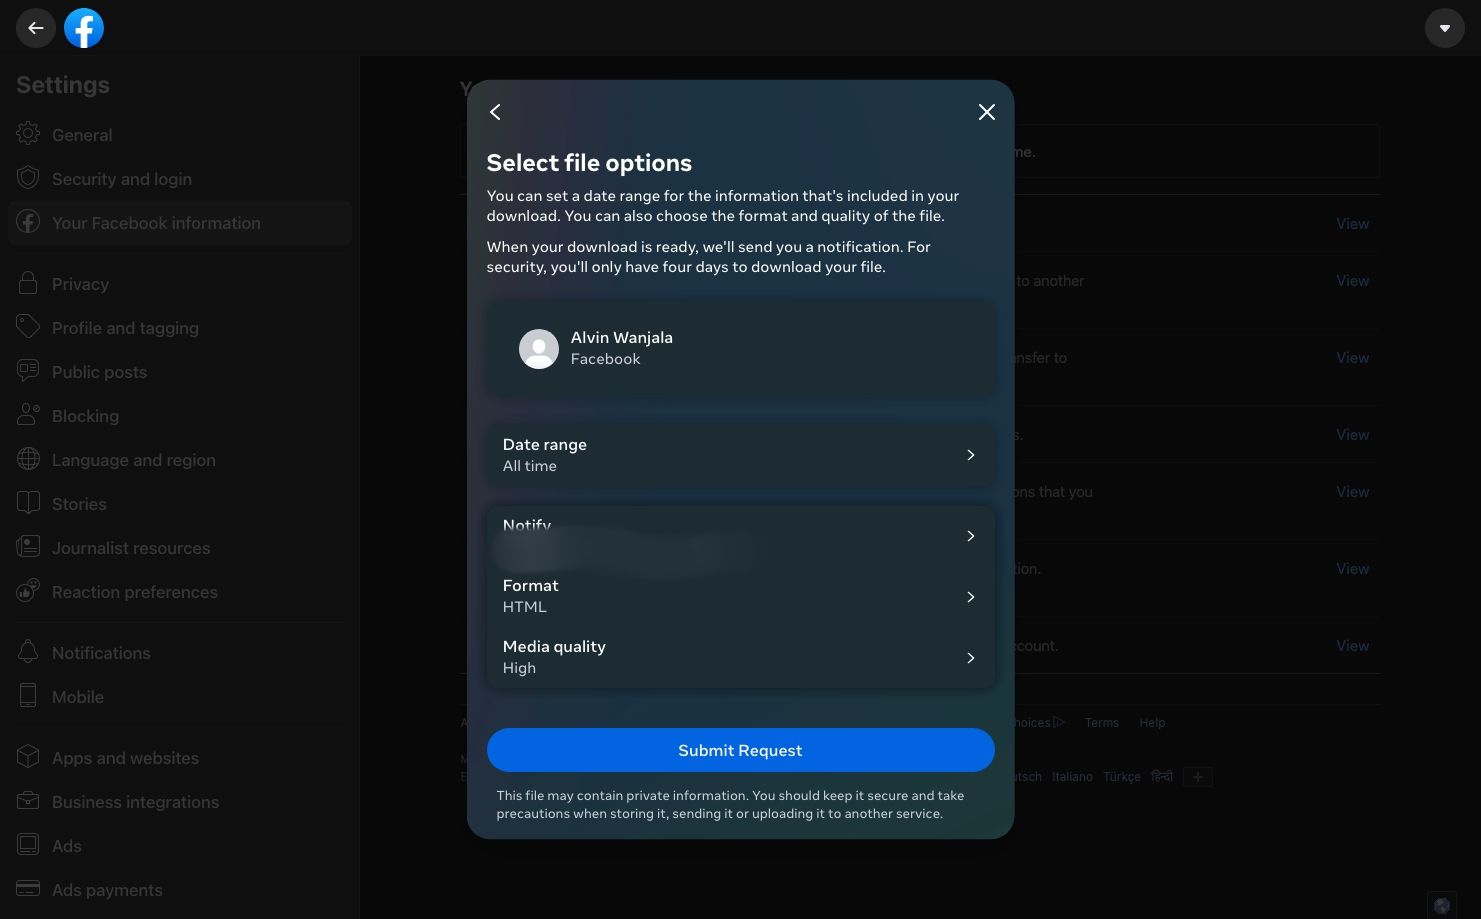Screen dimensions: 1481x919
Task: Click the Language and region globe icon
Action: (28, 459)
